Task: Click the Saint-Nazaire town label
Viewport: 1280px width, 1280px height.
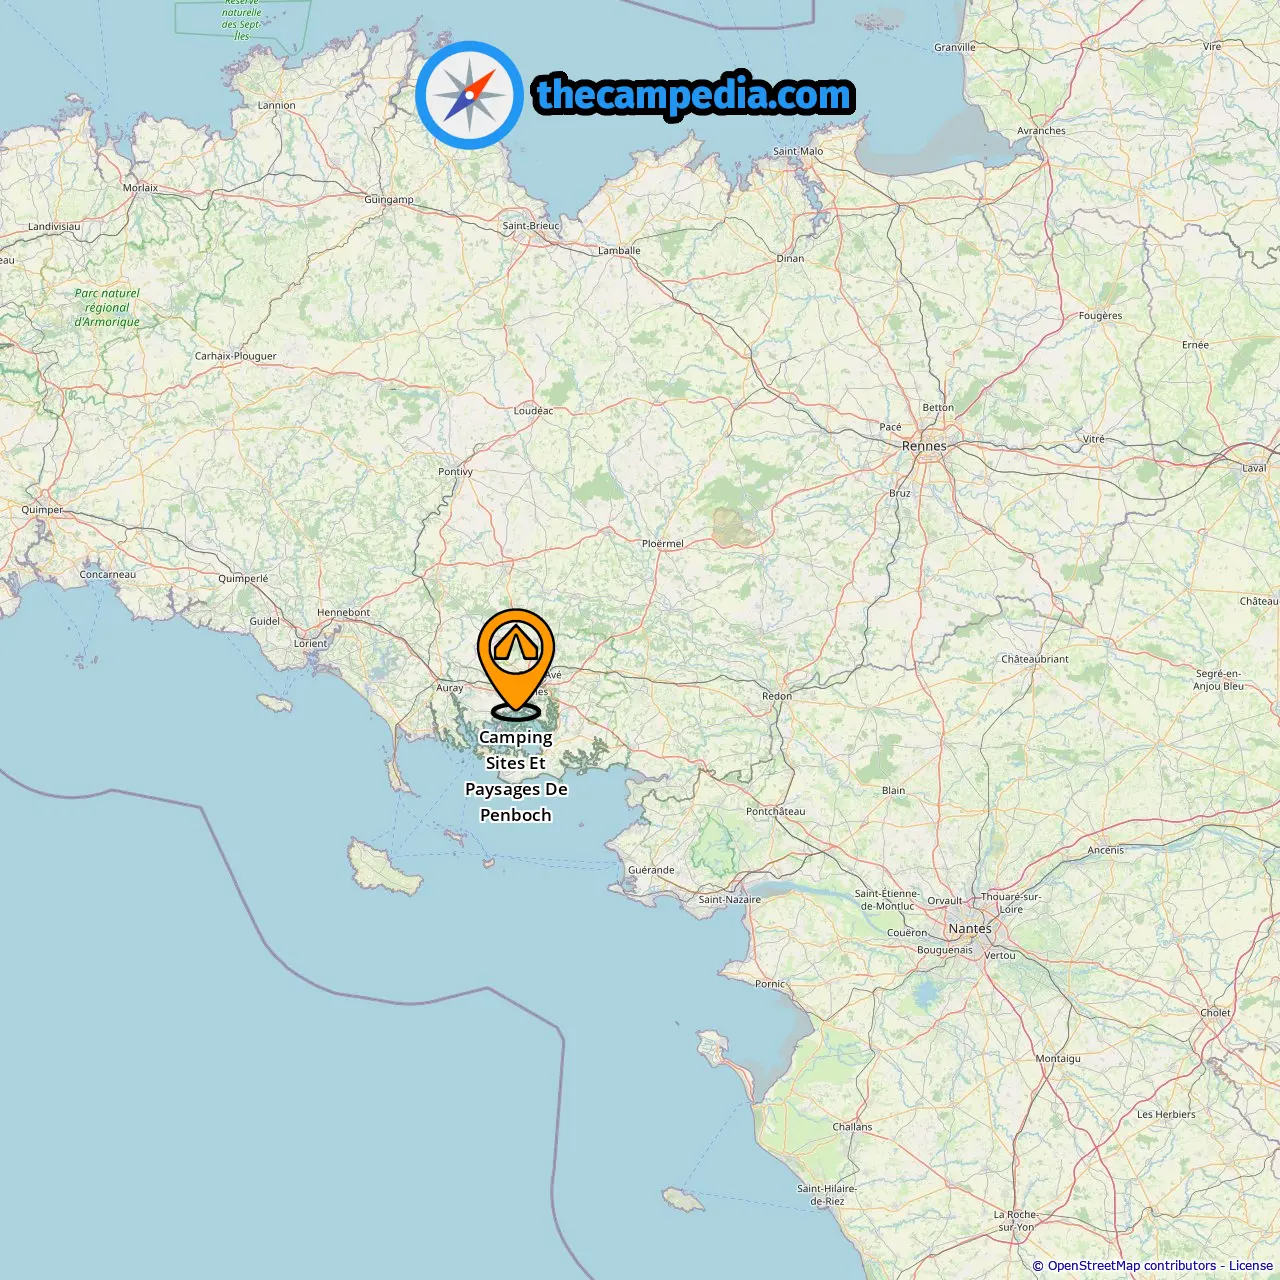Action: pyautogui.click(x=729, y=899)
